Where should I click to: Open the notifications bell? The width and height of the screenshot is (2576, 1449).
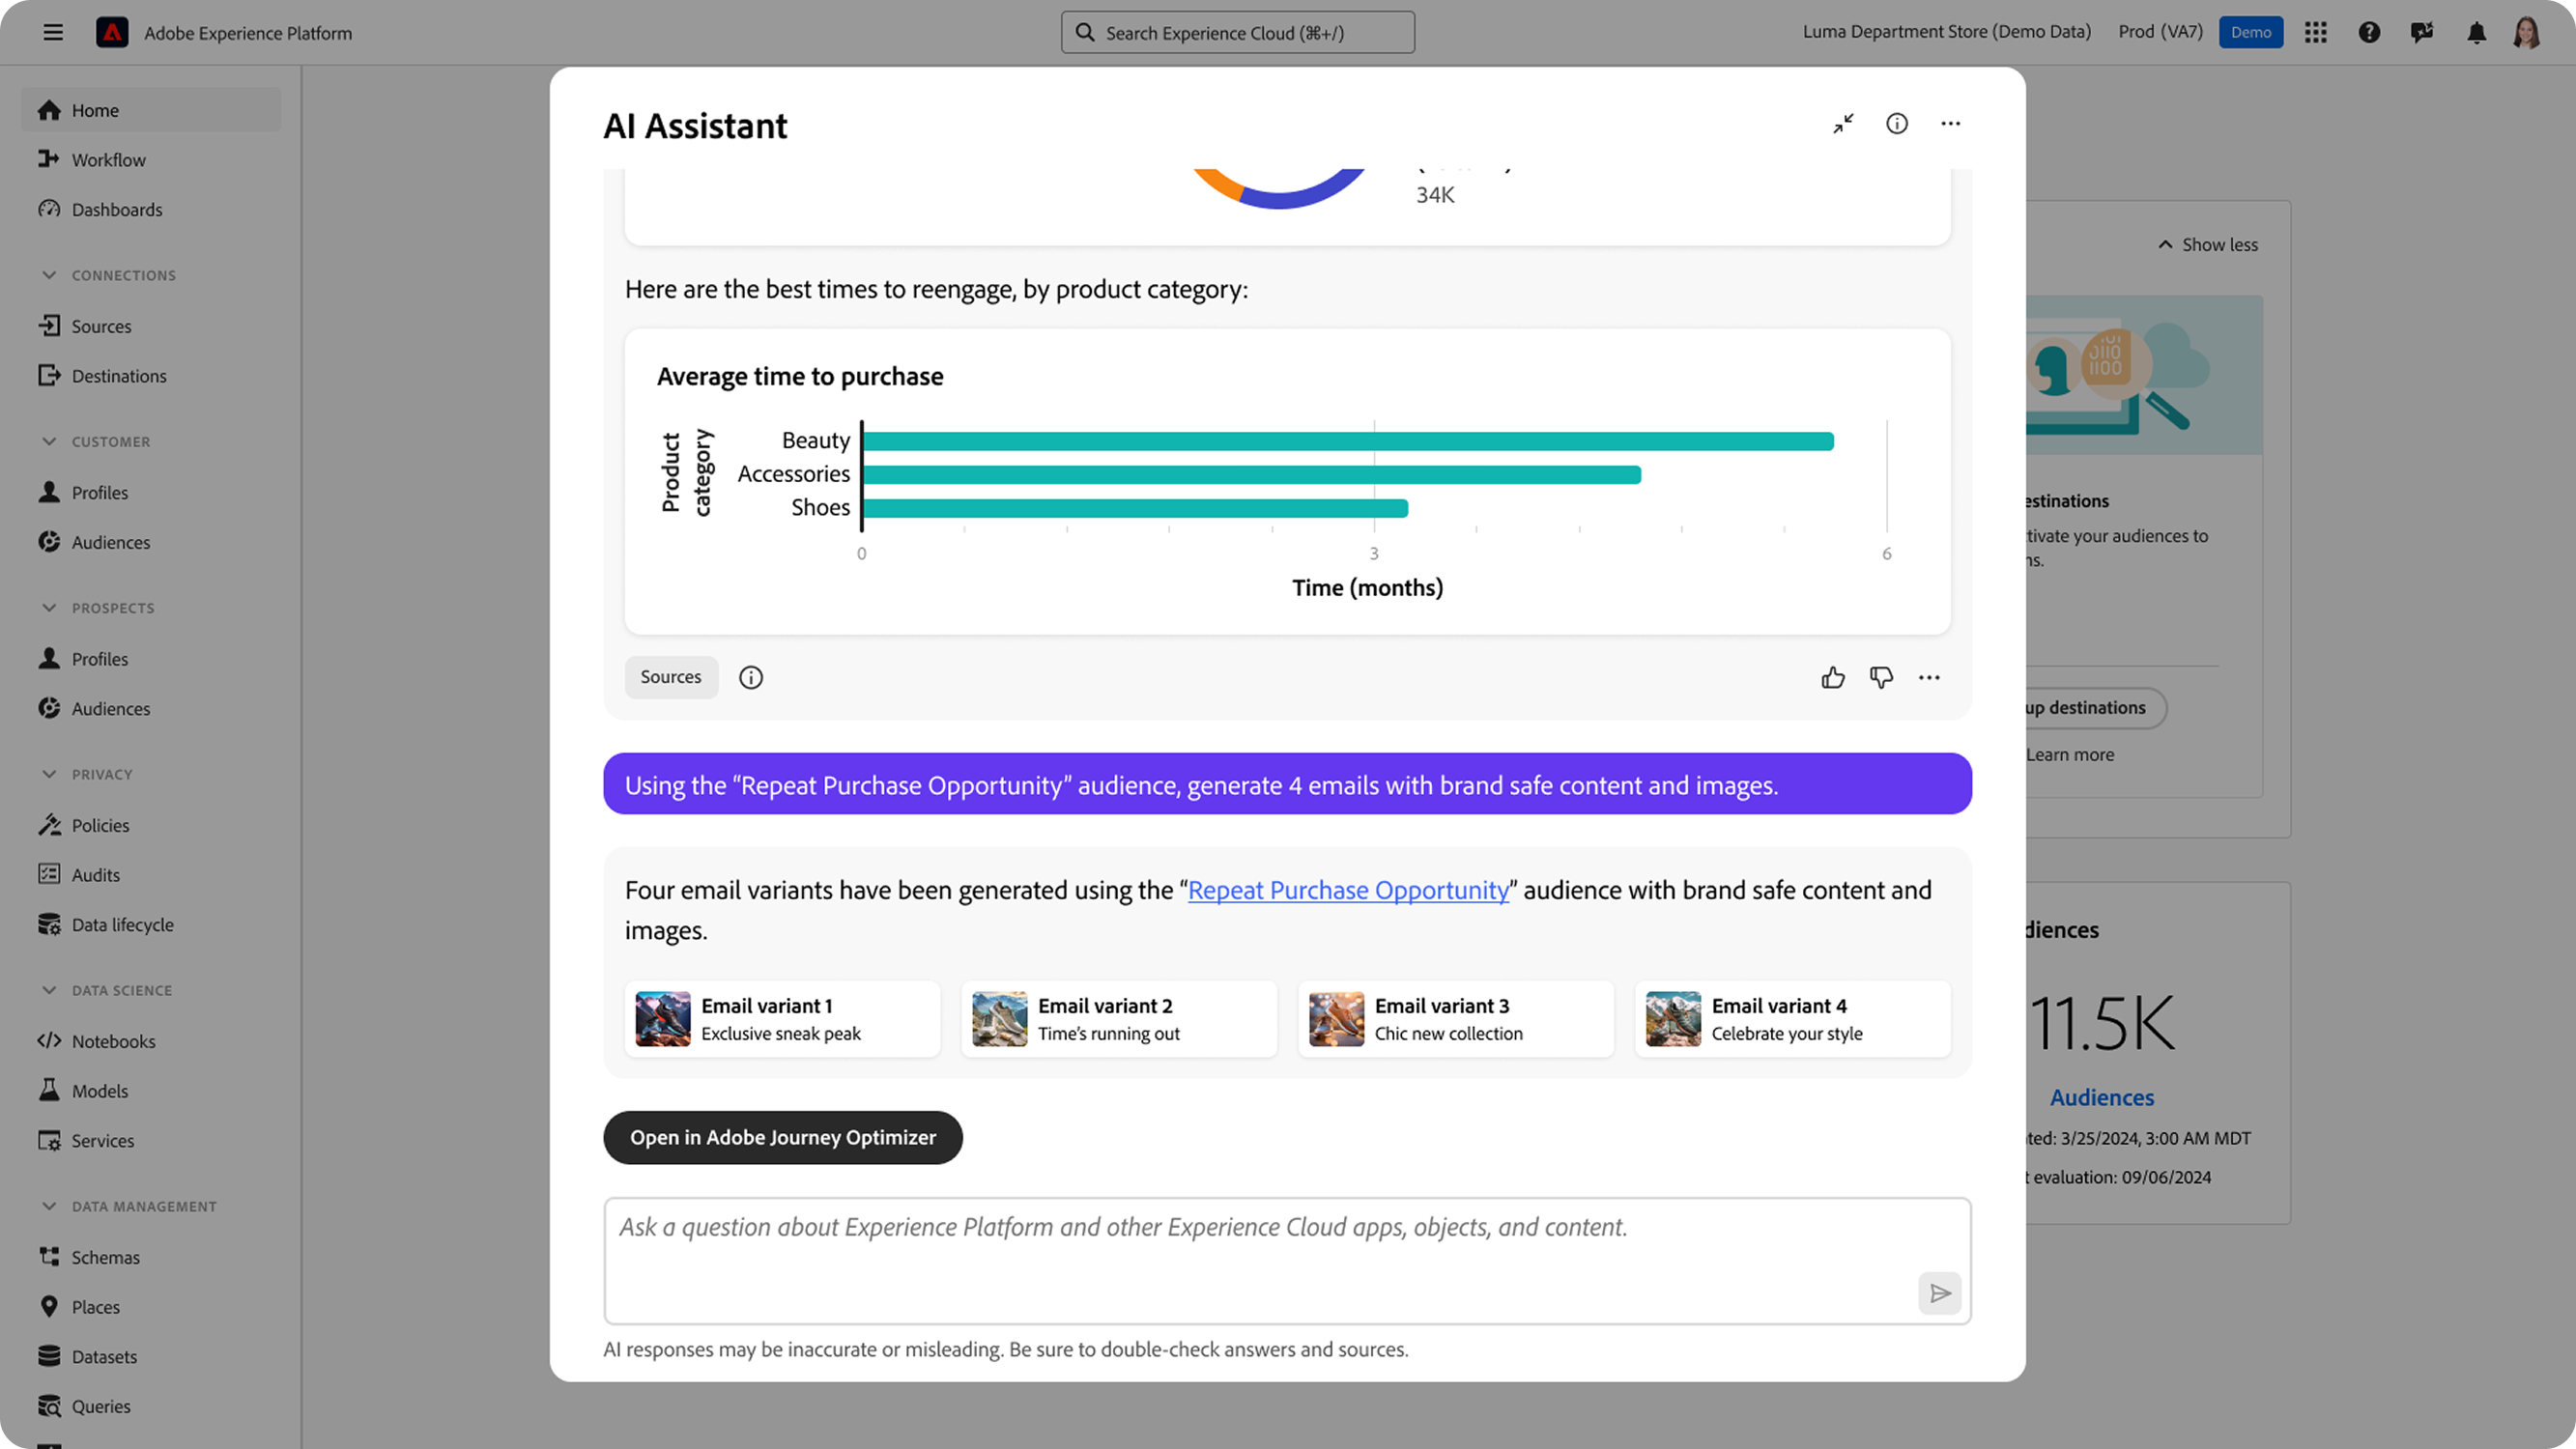[x=2476, y=32]
